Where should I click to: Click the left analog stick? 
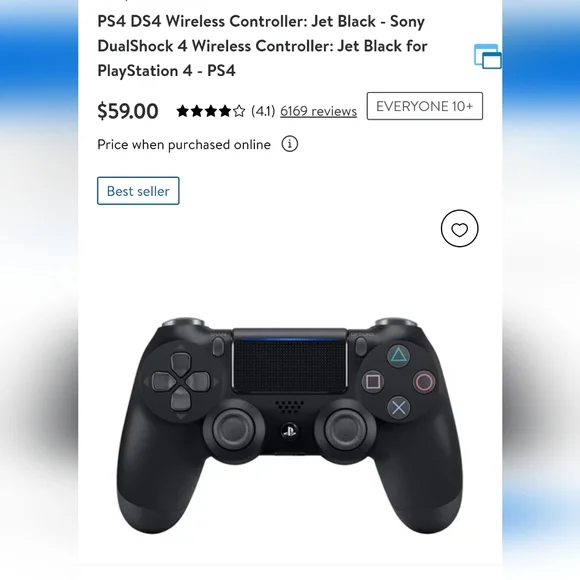(234, 429)
